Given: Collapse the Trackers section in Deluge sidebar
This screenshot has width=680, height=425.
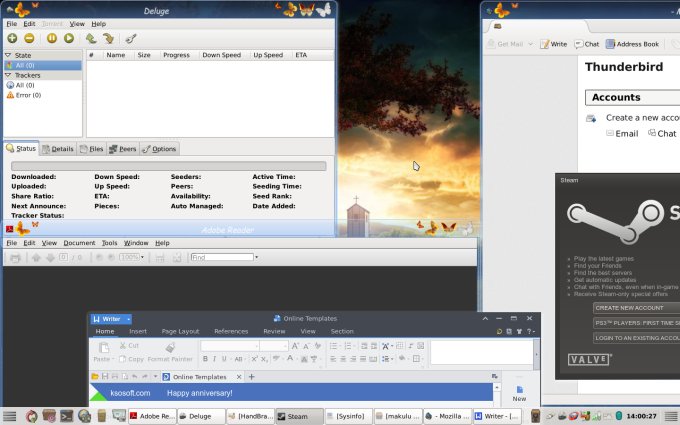Looking at the screenshot, I should pos(8,75).
